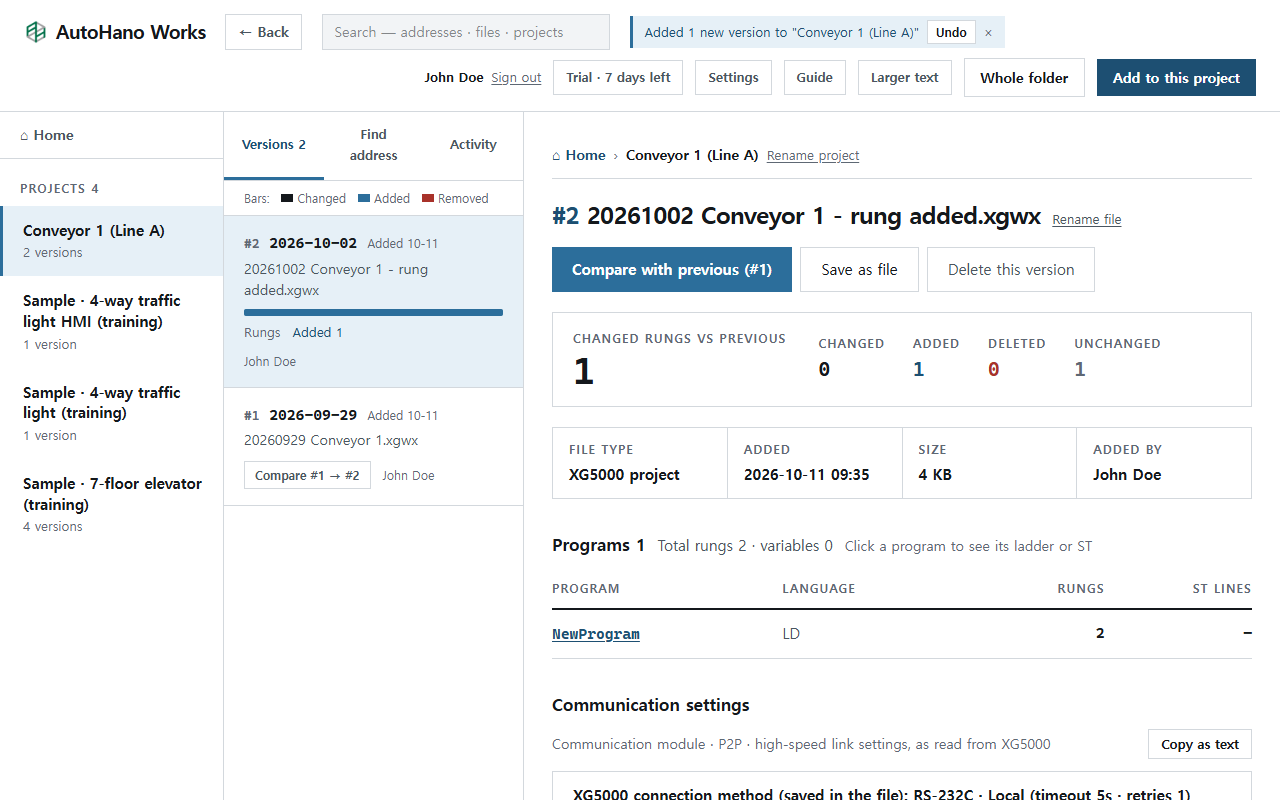Click the added date "2026-10-11 09:35"
This screenshot has width=1280, height=800.
(x=807, y=475)
